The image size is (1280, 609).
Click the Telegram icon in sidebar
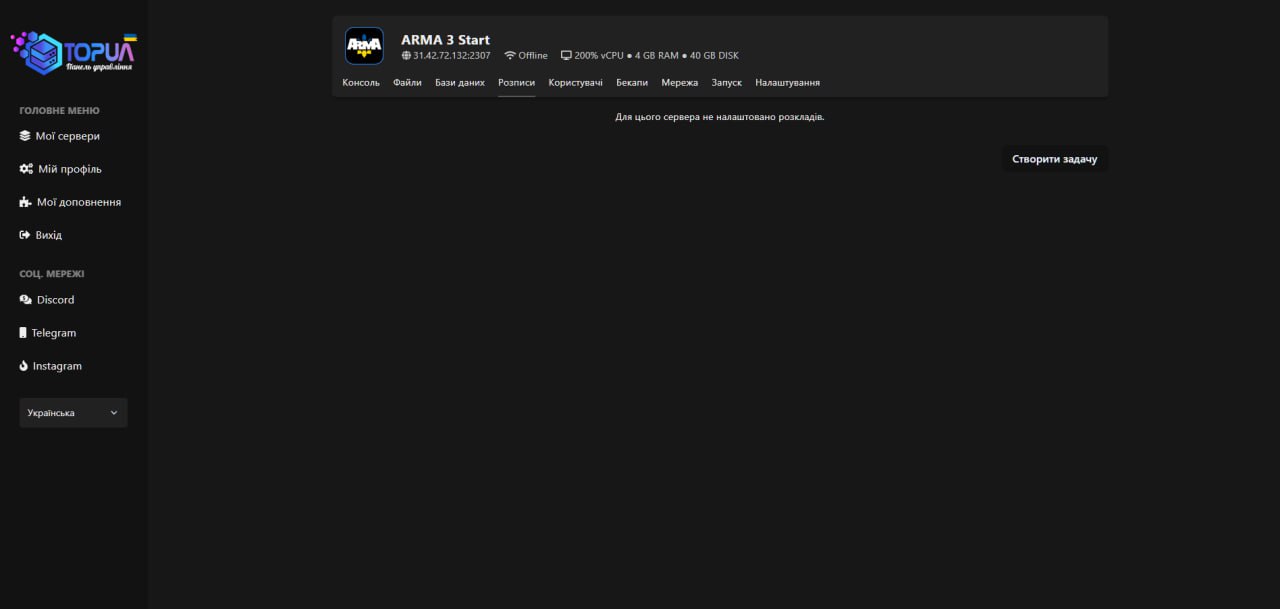click(x=23, y=333)
